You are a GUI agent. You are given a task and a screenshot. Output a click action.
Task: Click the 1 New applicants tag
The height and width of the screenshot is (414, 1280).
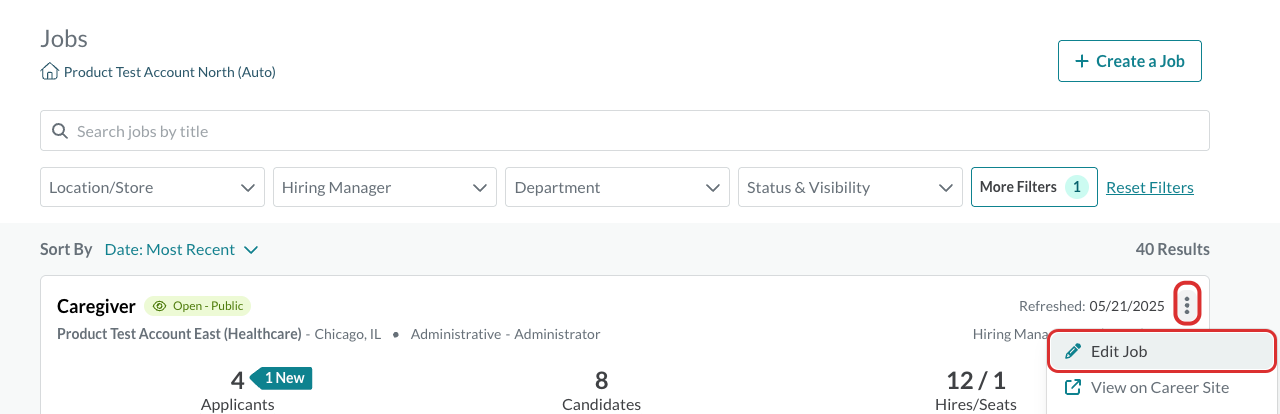(282, 378)
